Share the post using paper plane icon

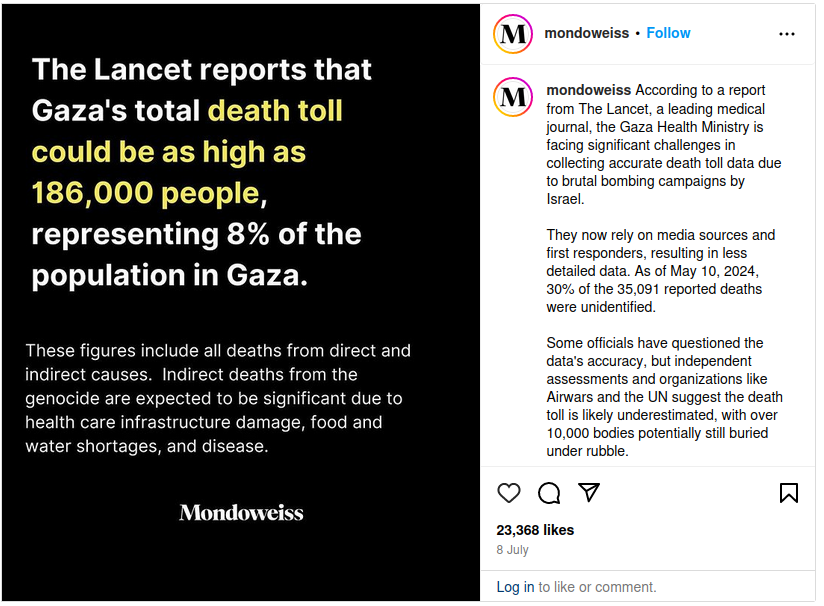[589, 493]
